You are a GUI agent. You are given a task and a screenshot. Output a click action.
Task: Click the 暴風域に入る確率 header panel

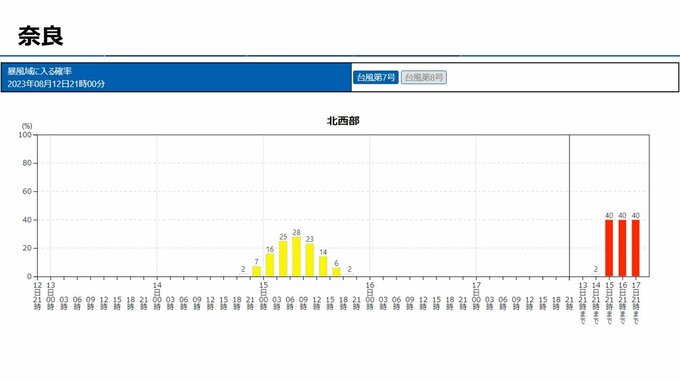point(176,77)
